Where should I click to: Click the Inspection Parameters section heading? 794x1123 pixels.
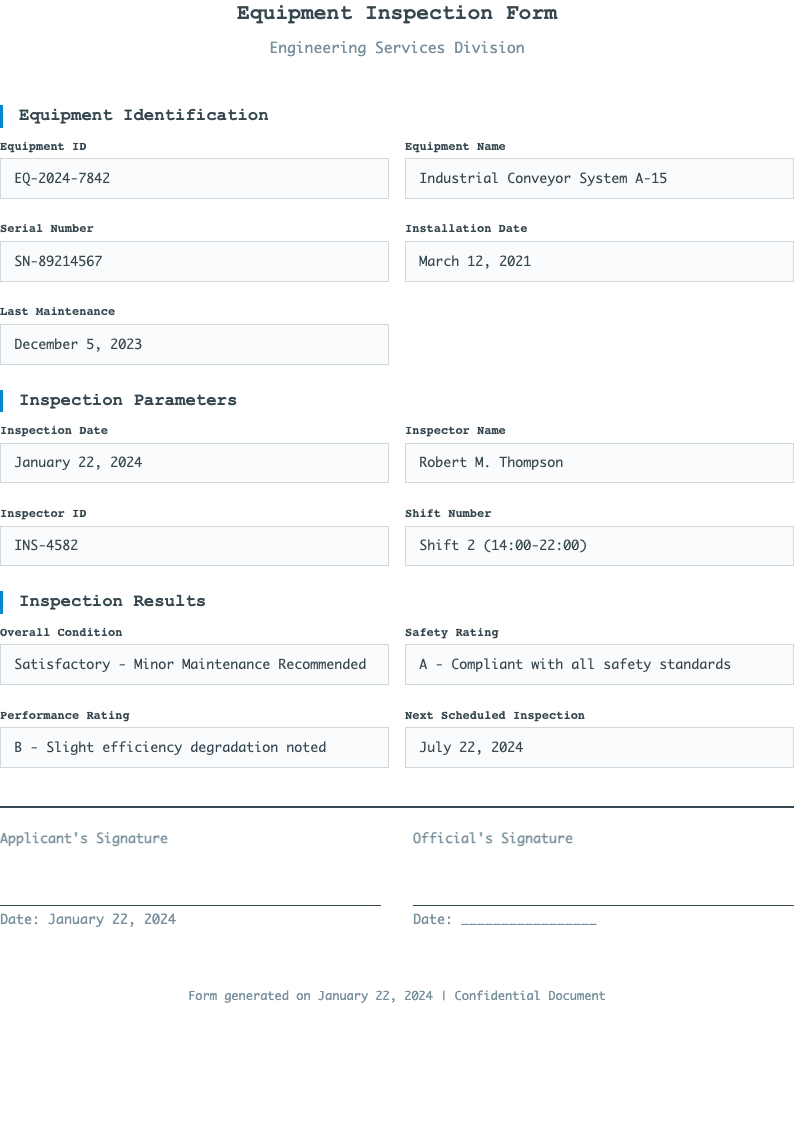tap(128, 400)
